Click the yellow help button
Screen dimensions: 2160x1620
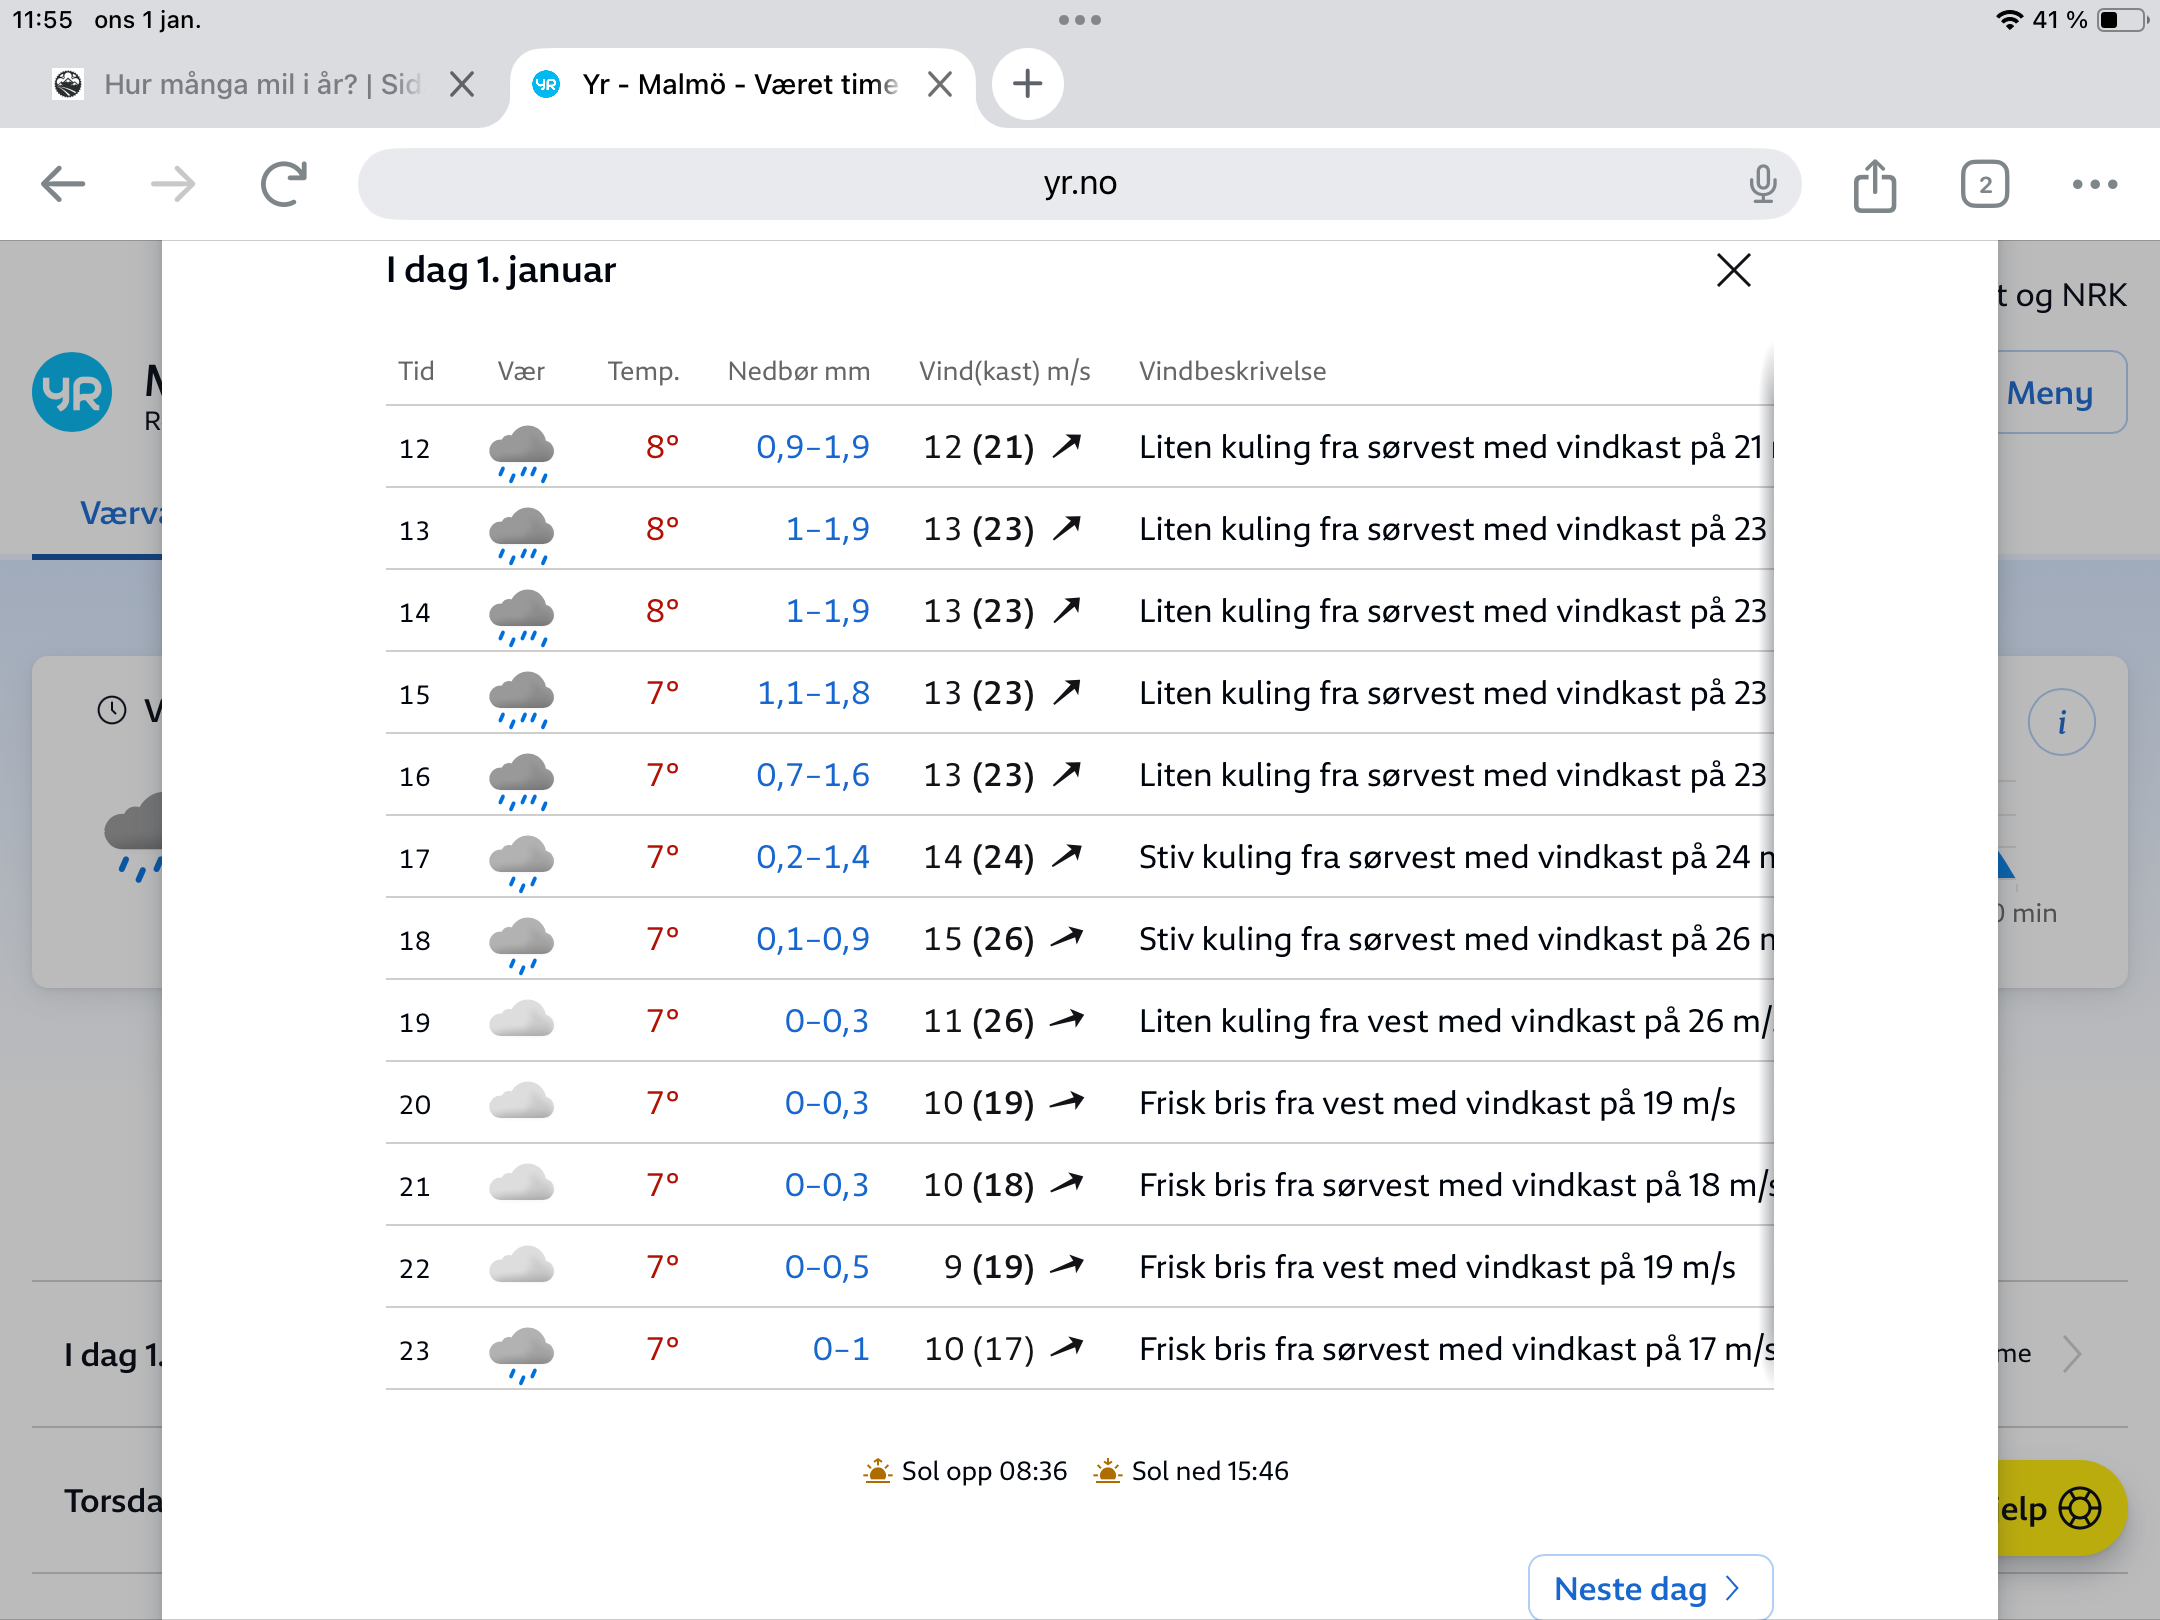click(2060, 1508)
